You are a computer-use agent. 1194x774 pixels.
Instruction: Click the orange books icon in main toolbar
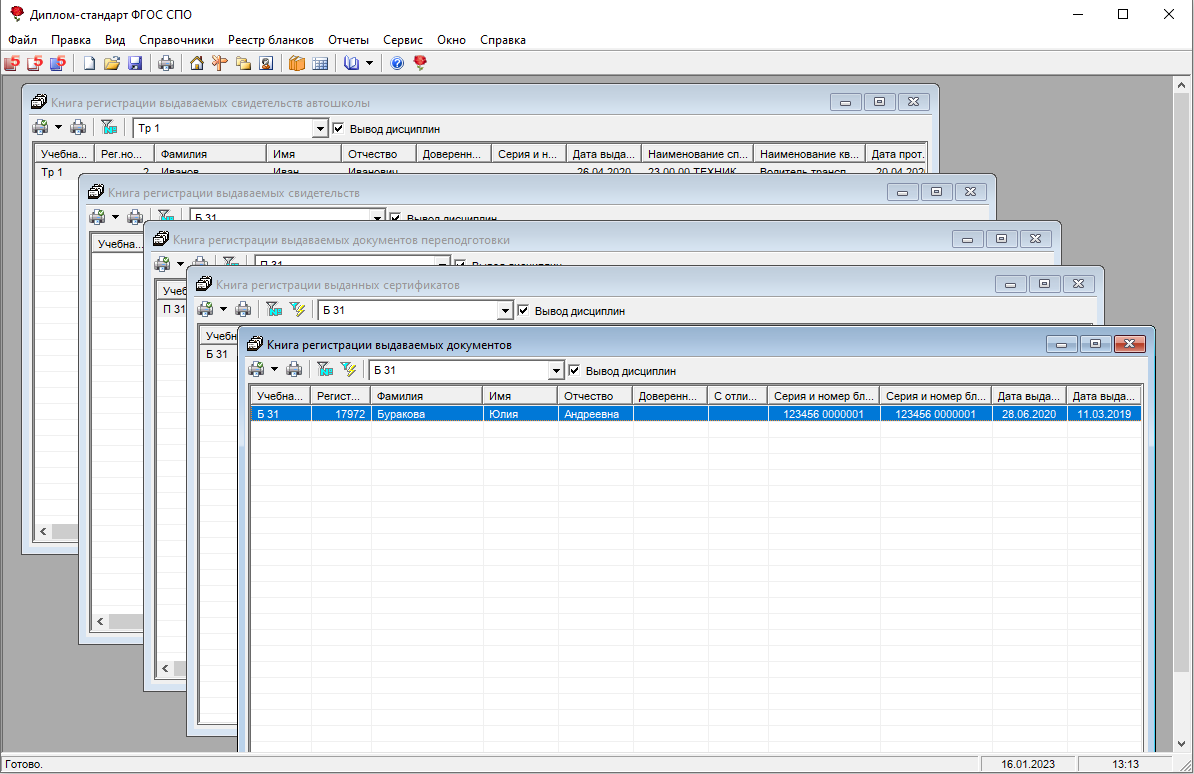pos(297,64)
